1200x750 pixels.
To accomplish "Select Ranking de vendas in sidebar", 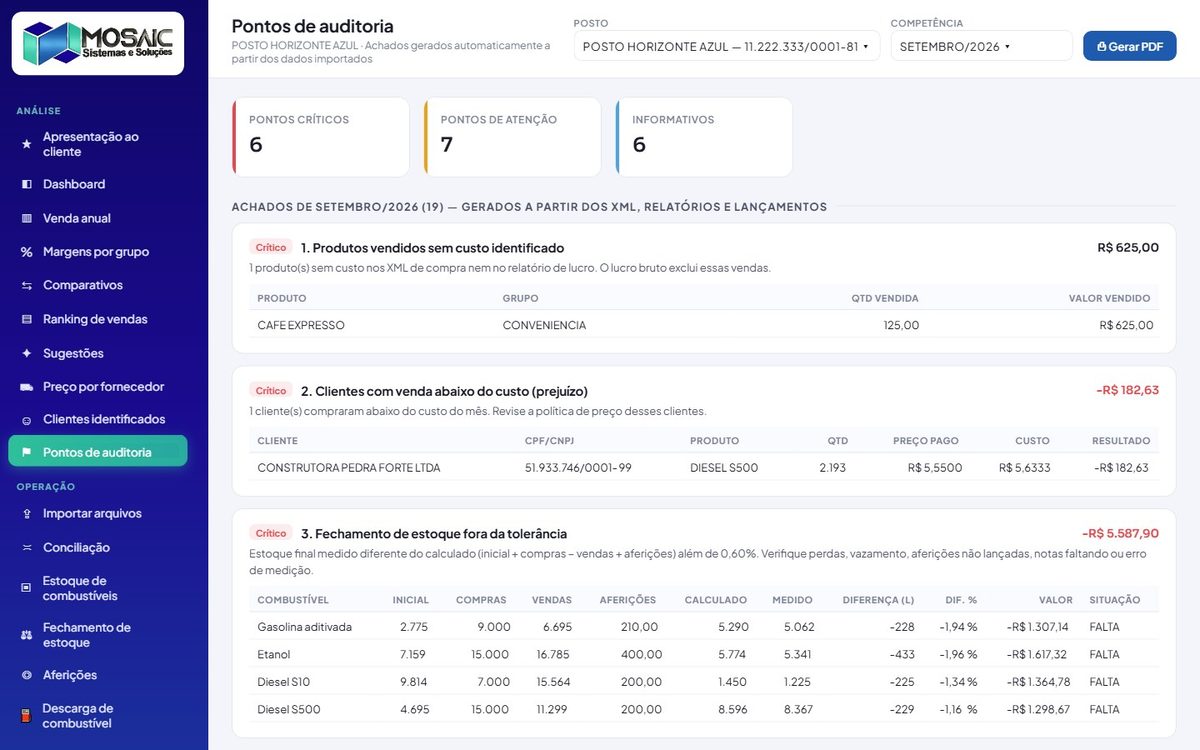I will pyautogui.click(x=98, y=319).
